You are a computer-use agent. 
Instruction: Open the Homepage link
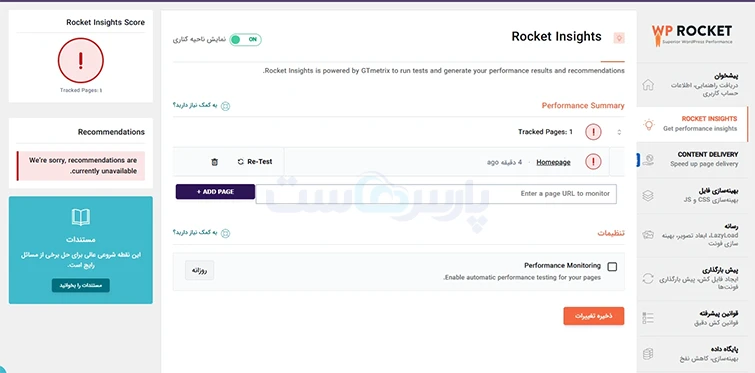click(x=553, y=162)
